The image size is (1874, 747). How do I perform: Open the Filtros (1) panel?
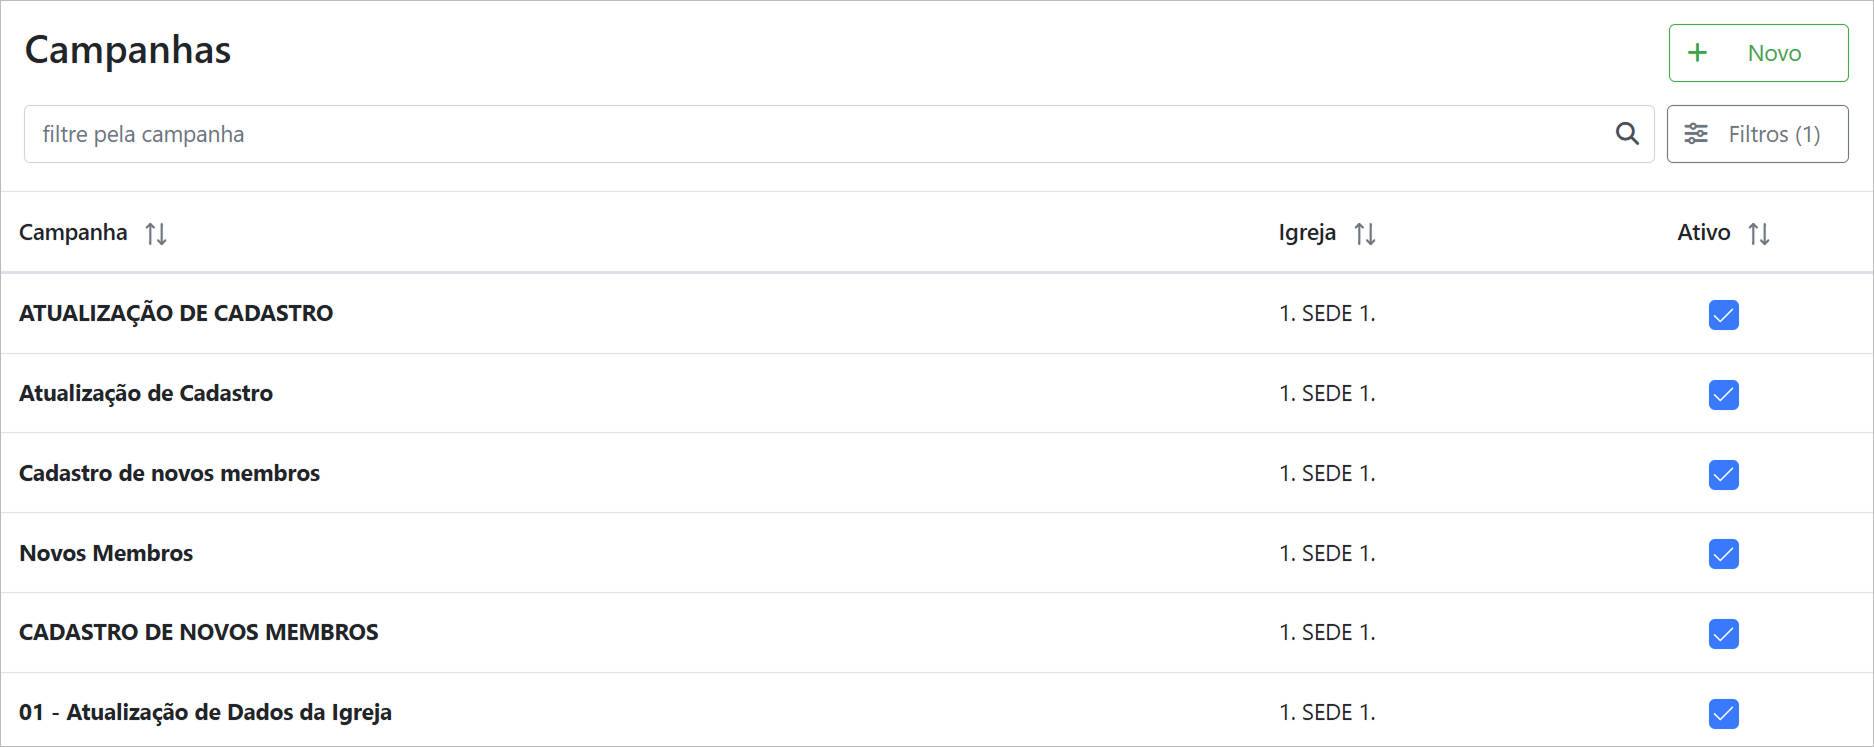[x=1757, y=134]
